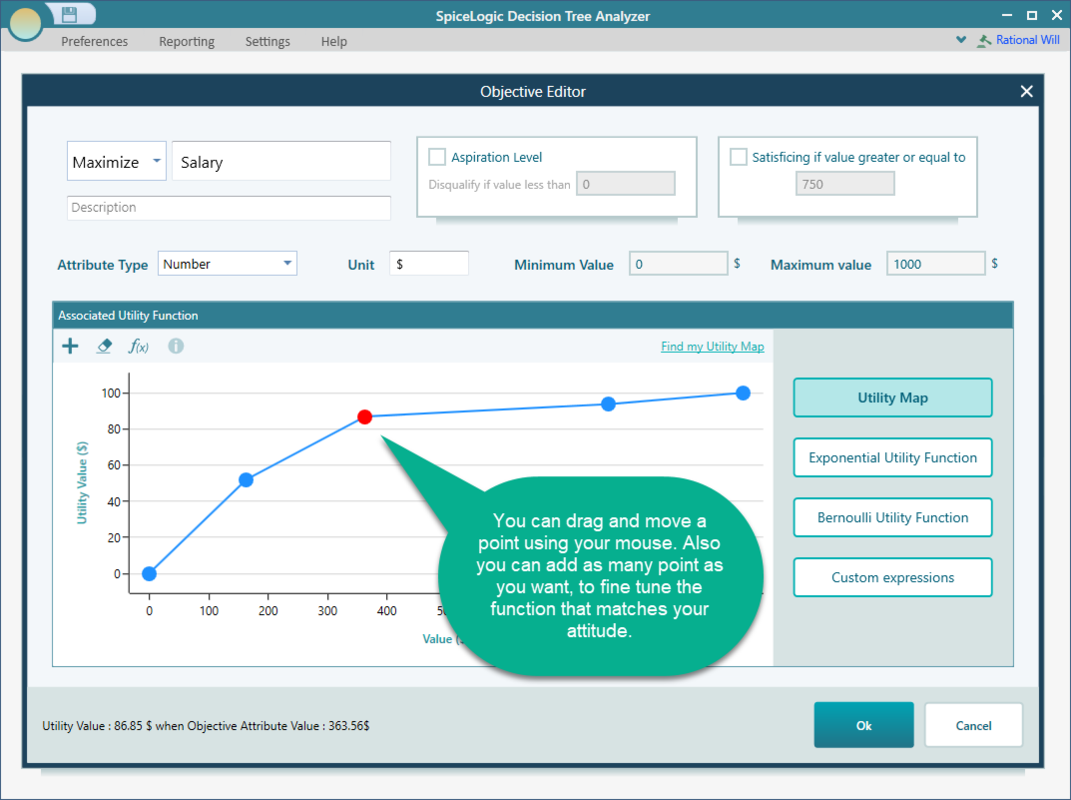The image size is (1071, 800).
Task: Select the eraser icon in utility toolbar
Action: (x=104, y=346)
